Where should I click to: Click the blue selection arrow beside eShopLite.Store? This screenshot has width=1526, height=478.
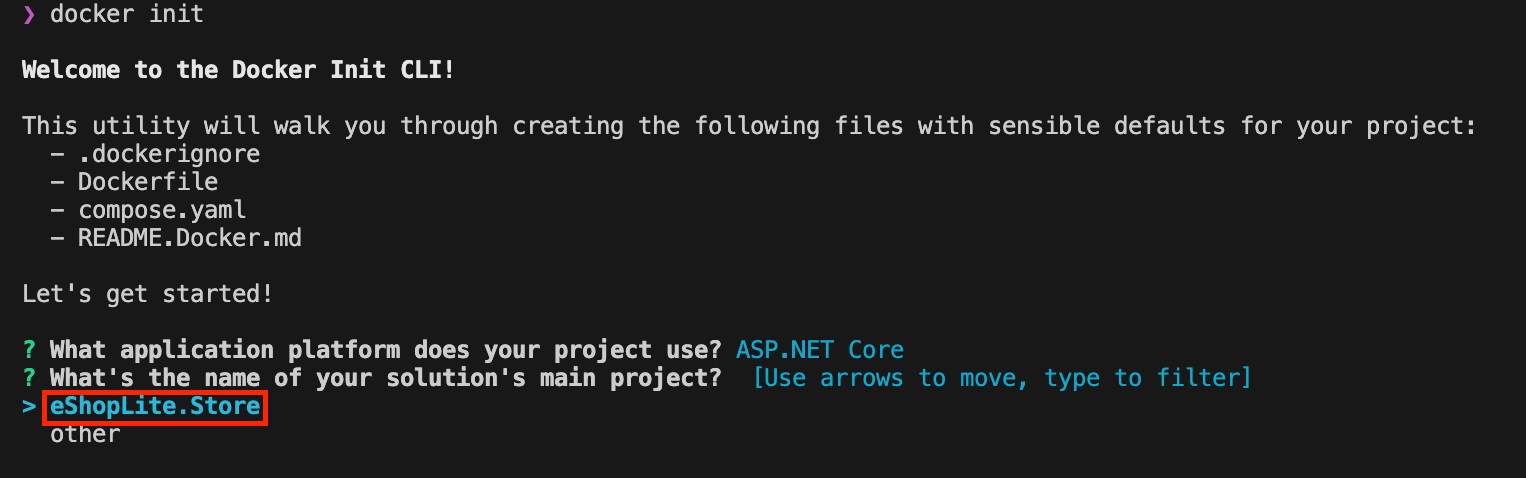[x=29, y=407]
